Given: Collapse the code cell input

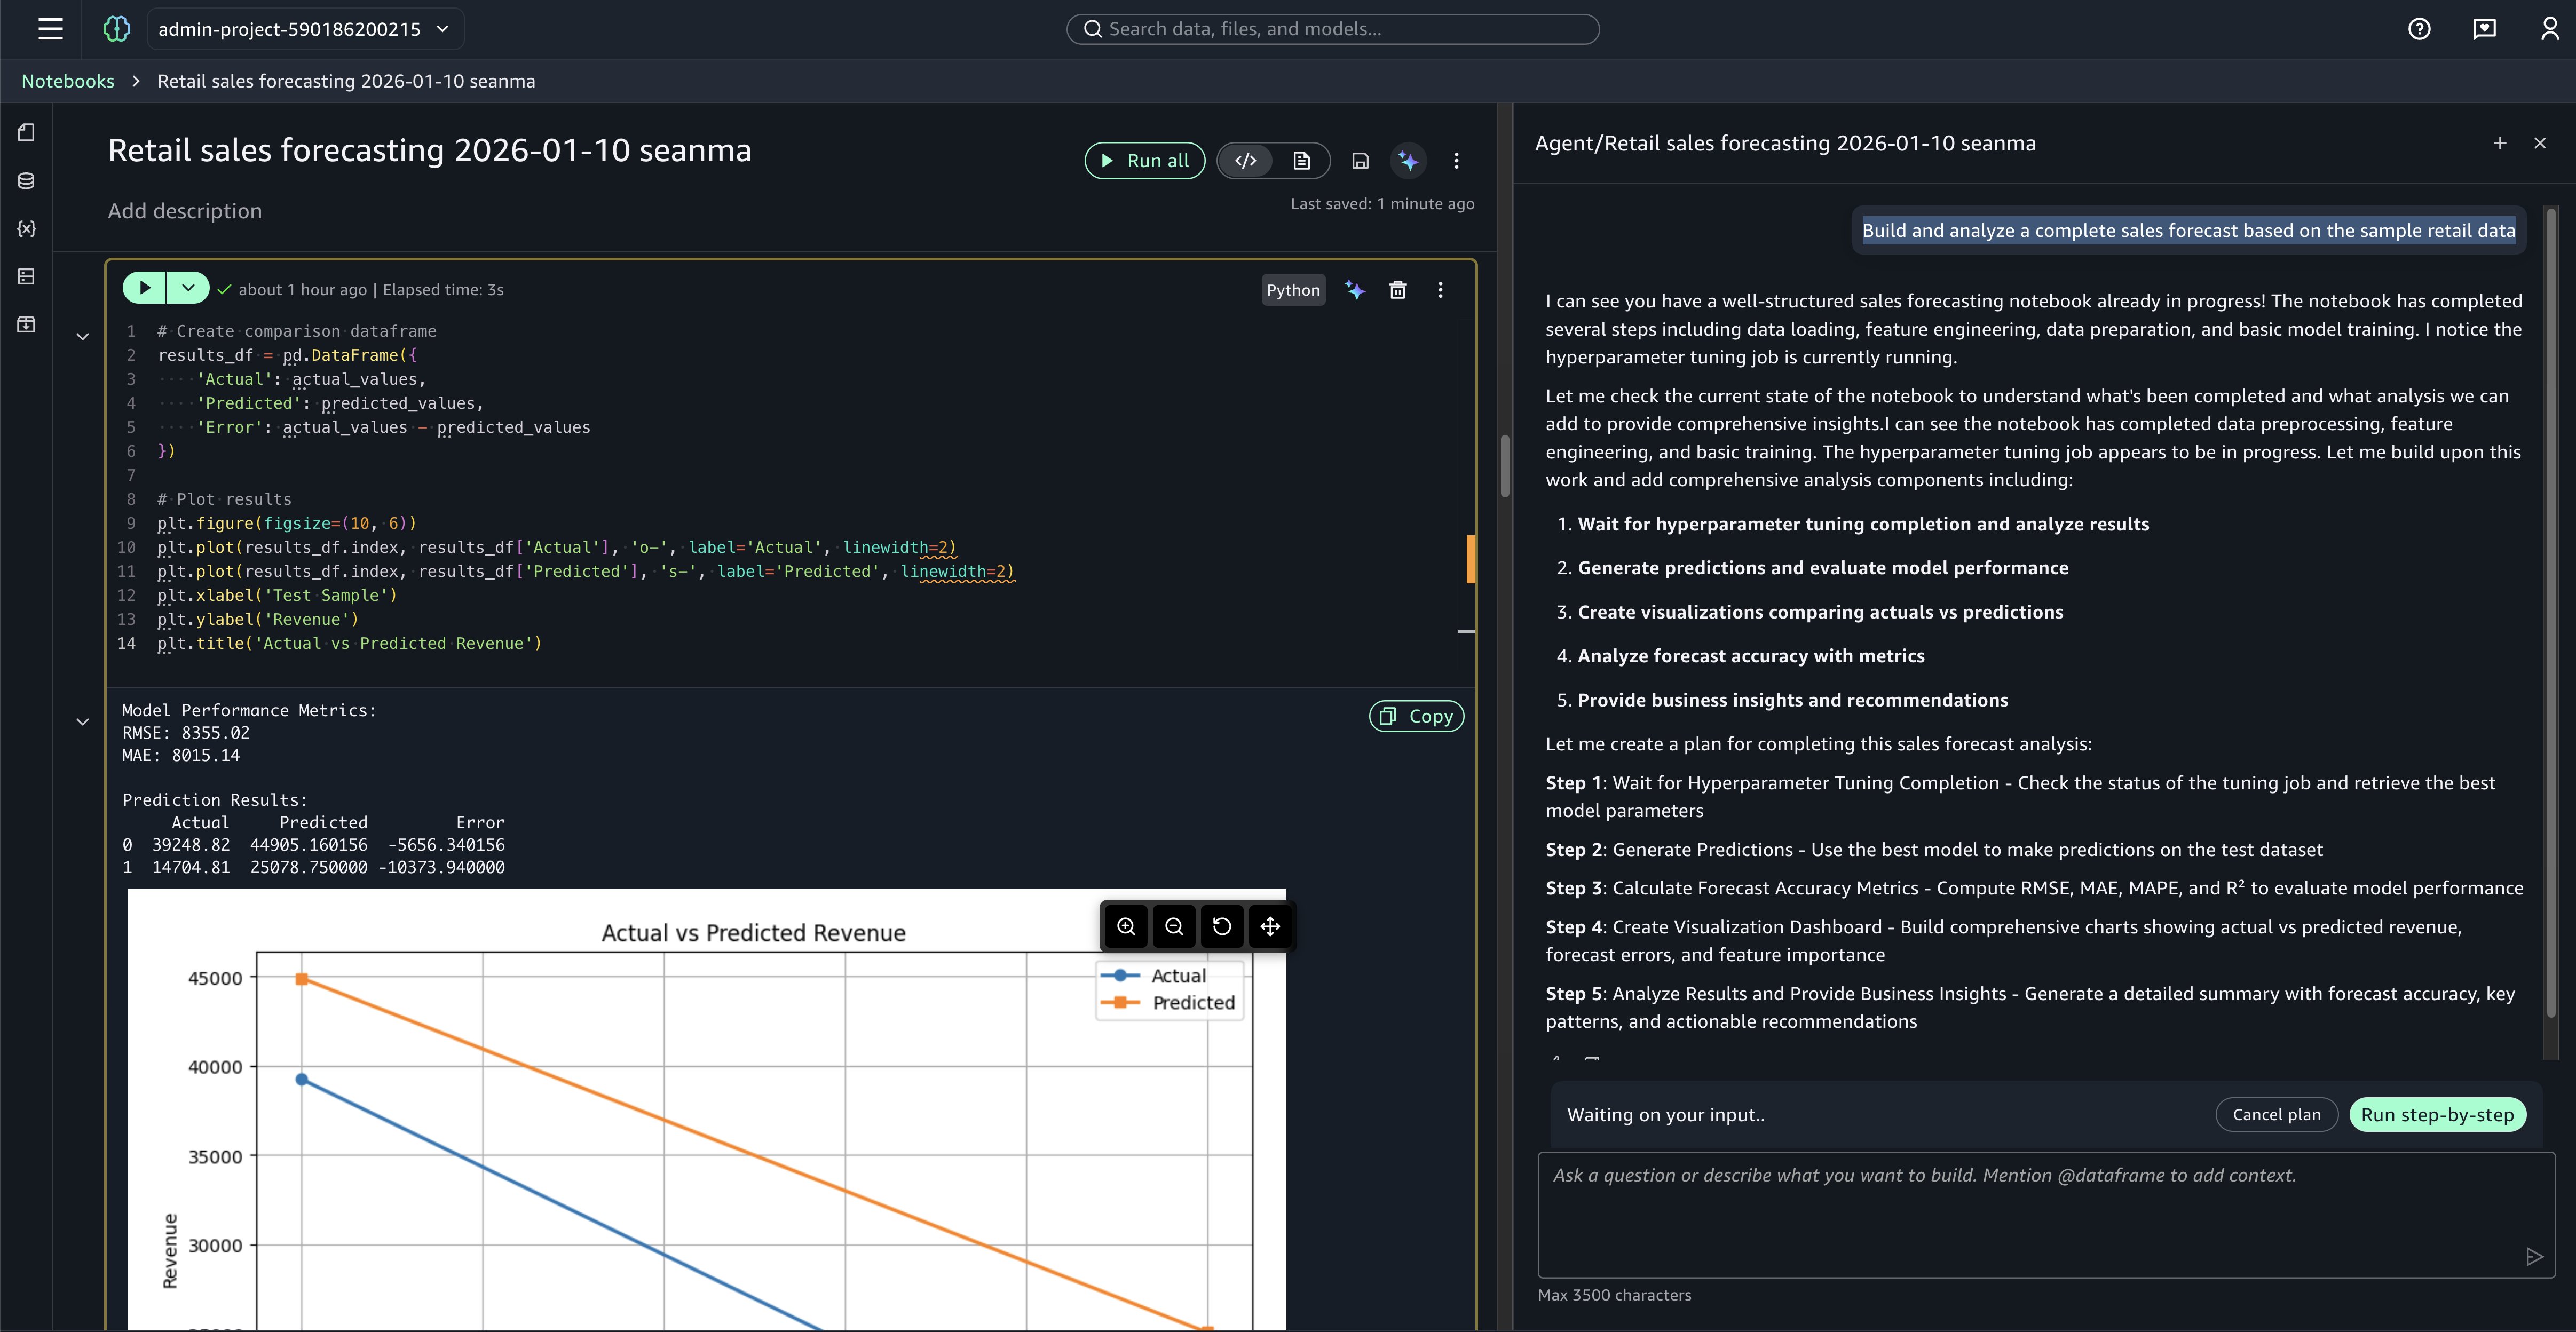Looking at the screenshot, I should coord(83,336).
